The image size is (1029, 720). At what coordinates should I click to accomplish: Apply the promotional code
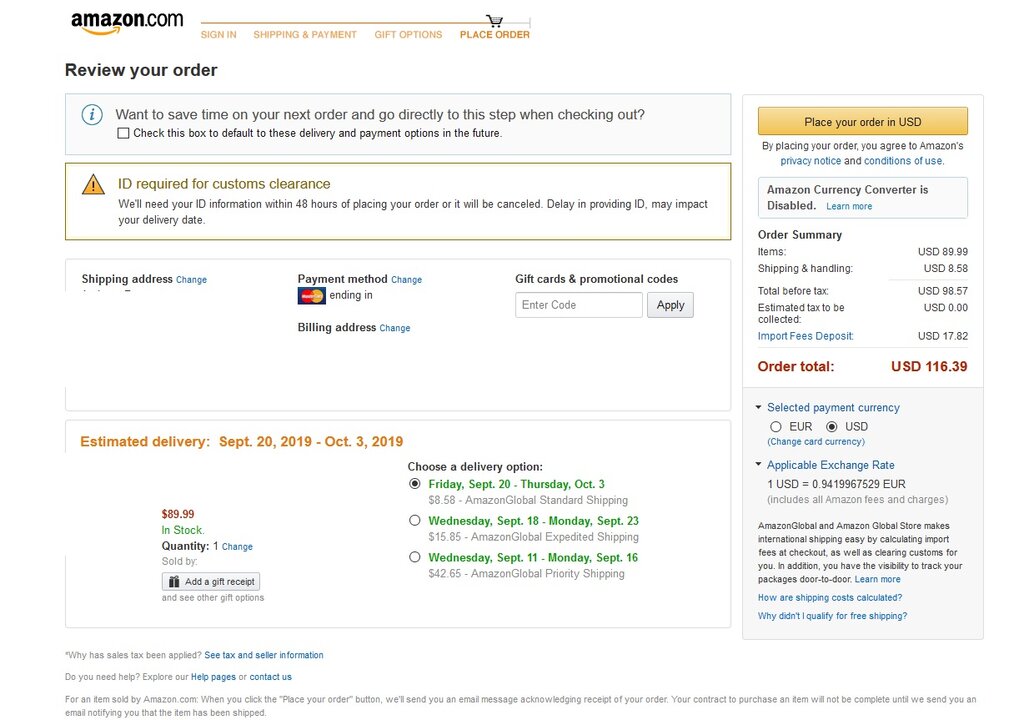670,305
